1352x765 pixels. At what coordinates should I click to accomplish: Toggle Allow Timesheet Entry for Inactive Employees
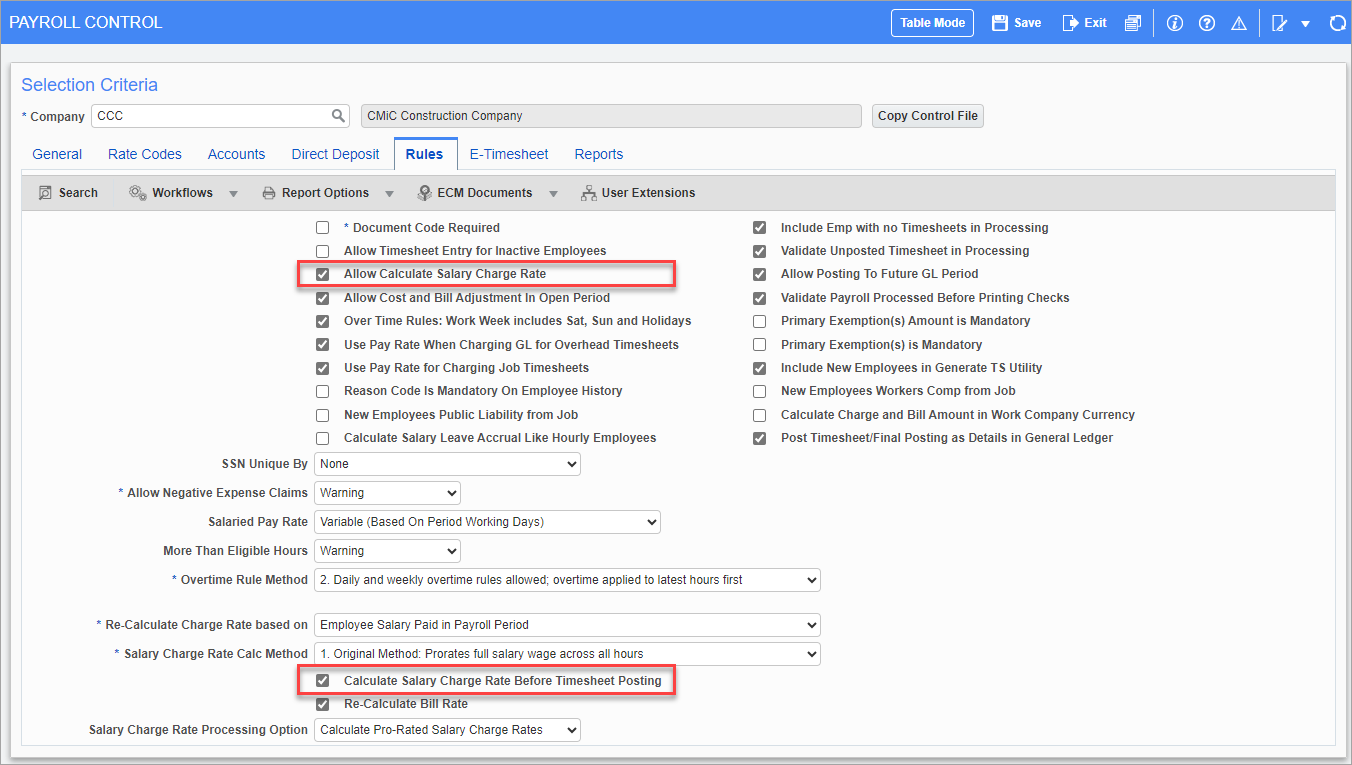coord(322,251)
